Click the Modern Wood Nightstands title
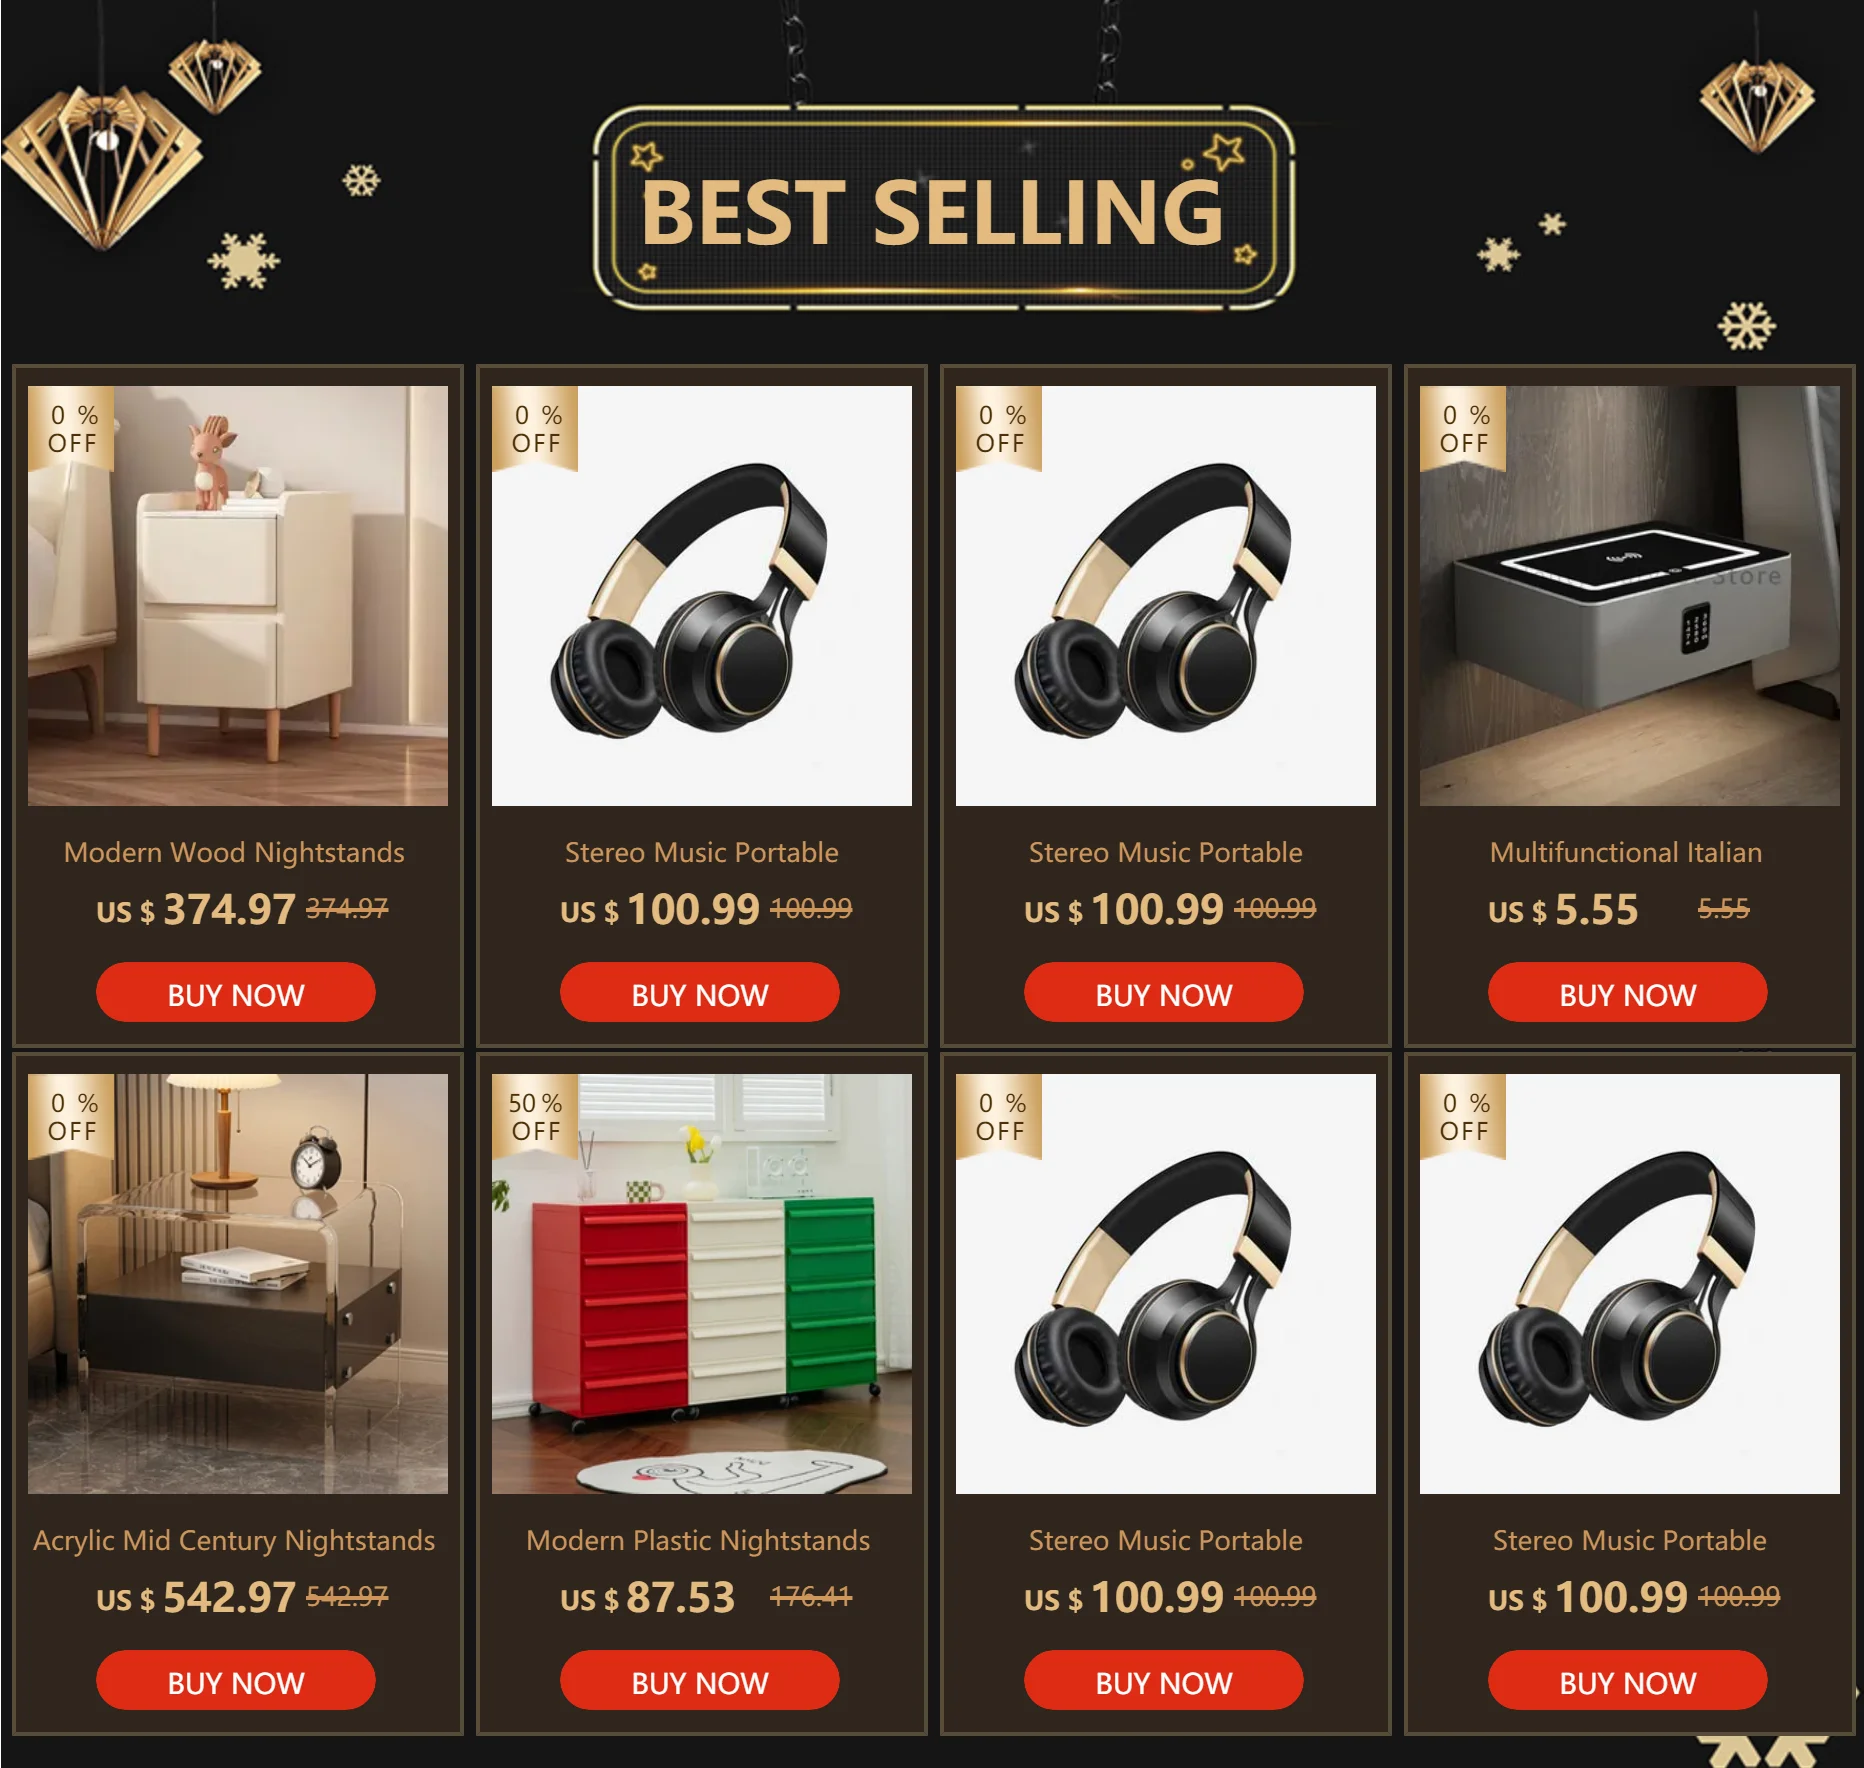Viewport: 1864px width, 1768px height. click(234, 852)
